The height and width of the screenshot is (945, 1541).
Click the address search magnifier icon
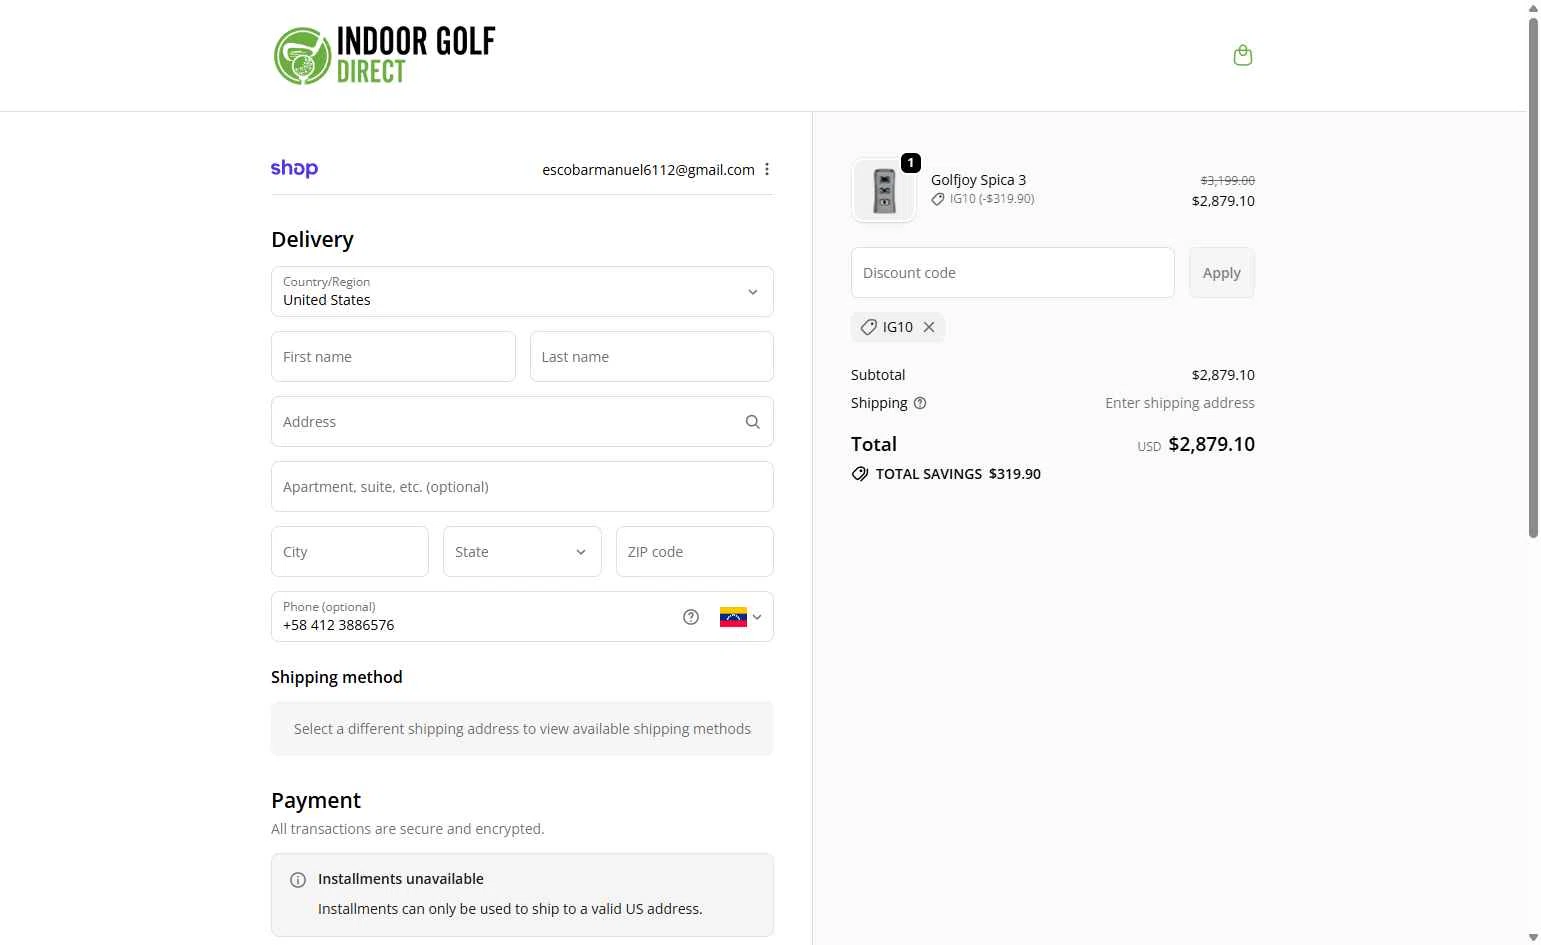point(753,422)
